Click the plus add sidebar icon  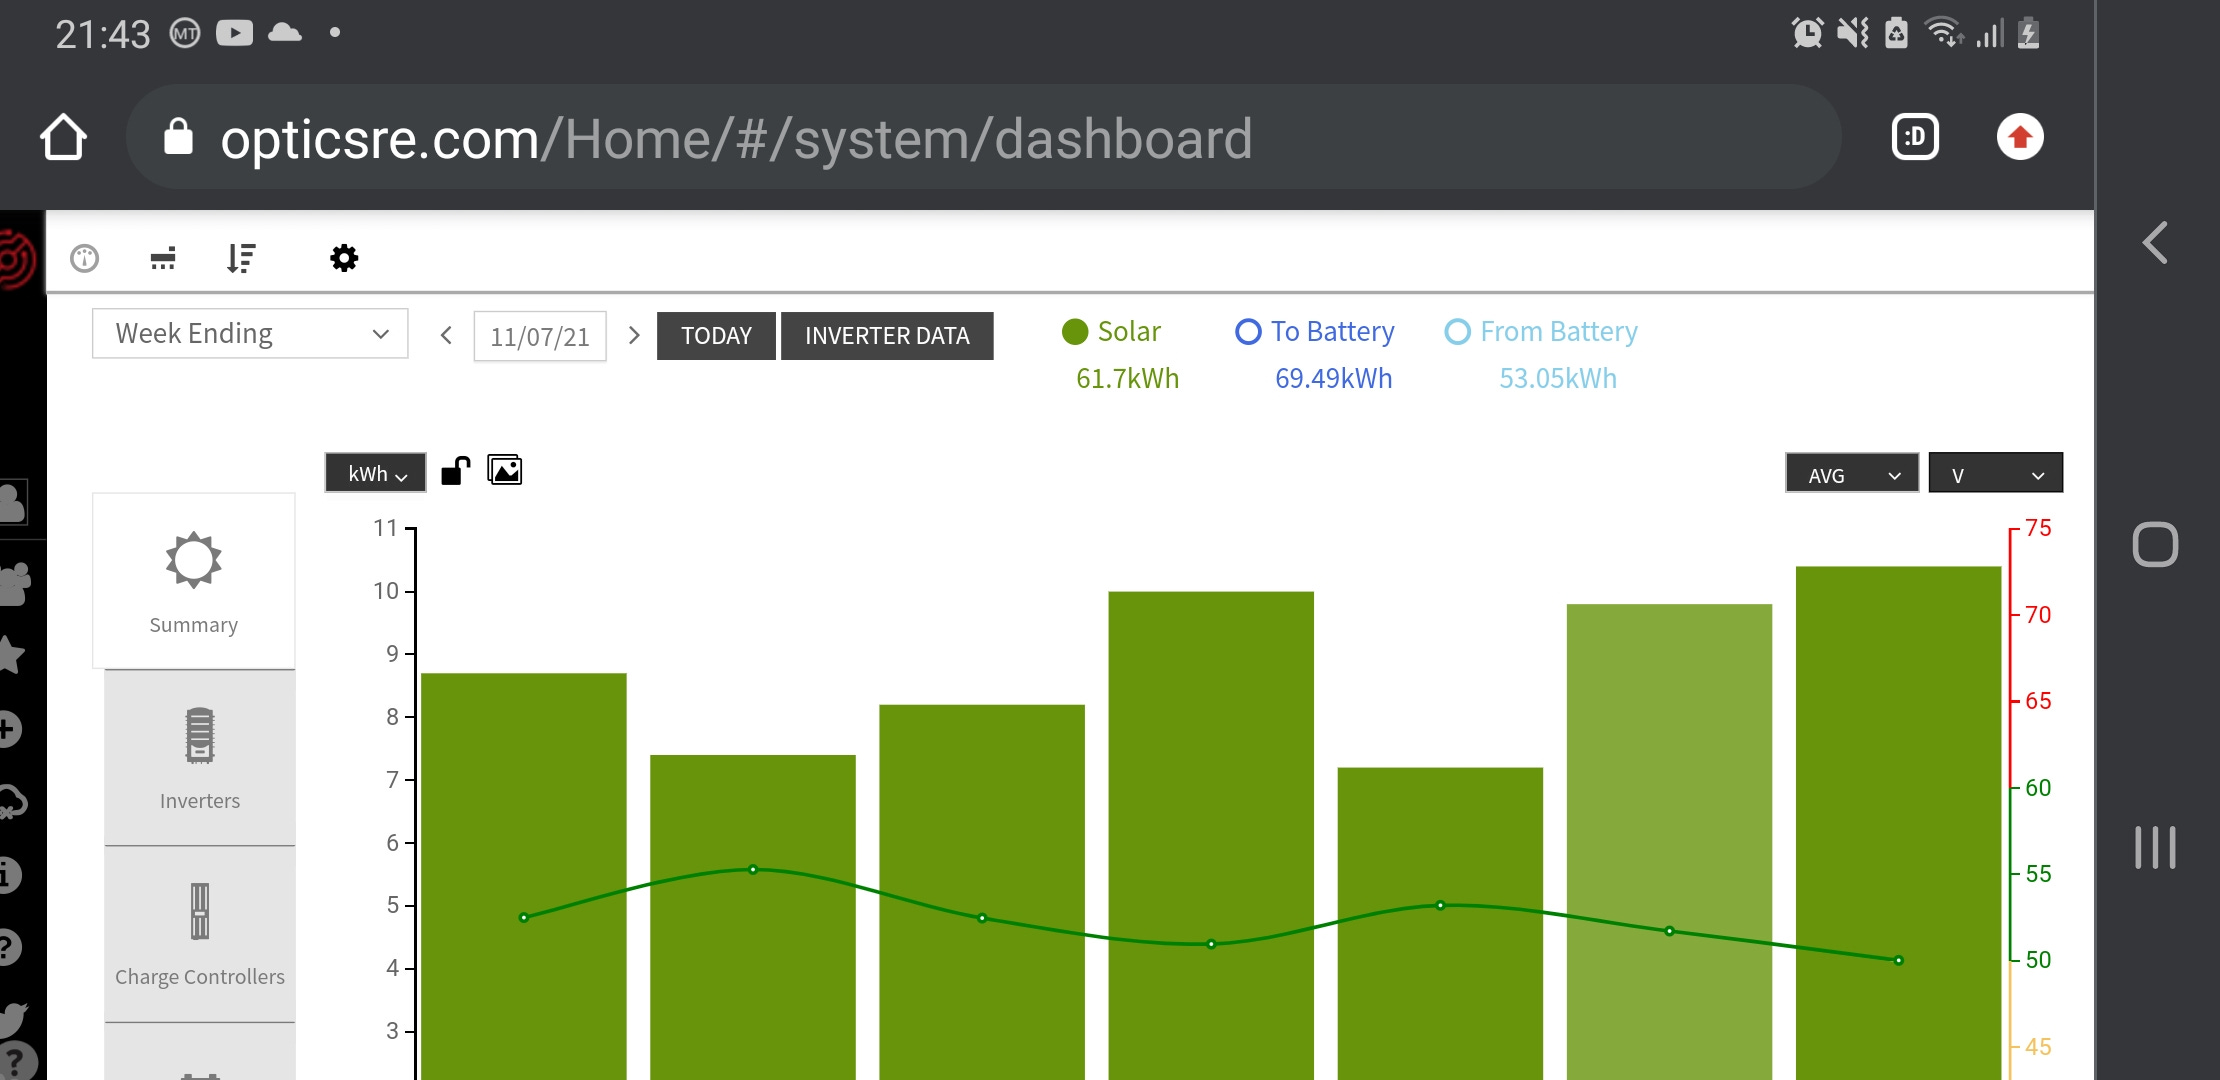tap(8, 729)
